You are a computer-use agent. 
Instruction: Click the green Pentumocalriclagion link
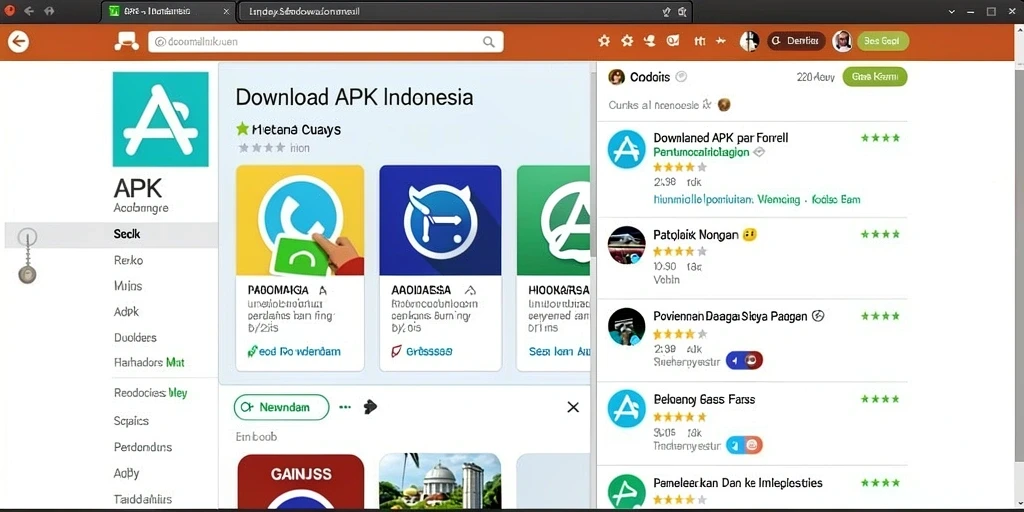[x=701, y=152]
